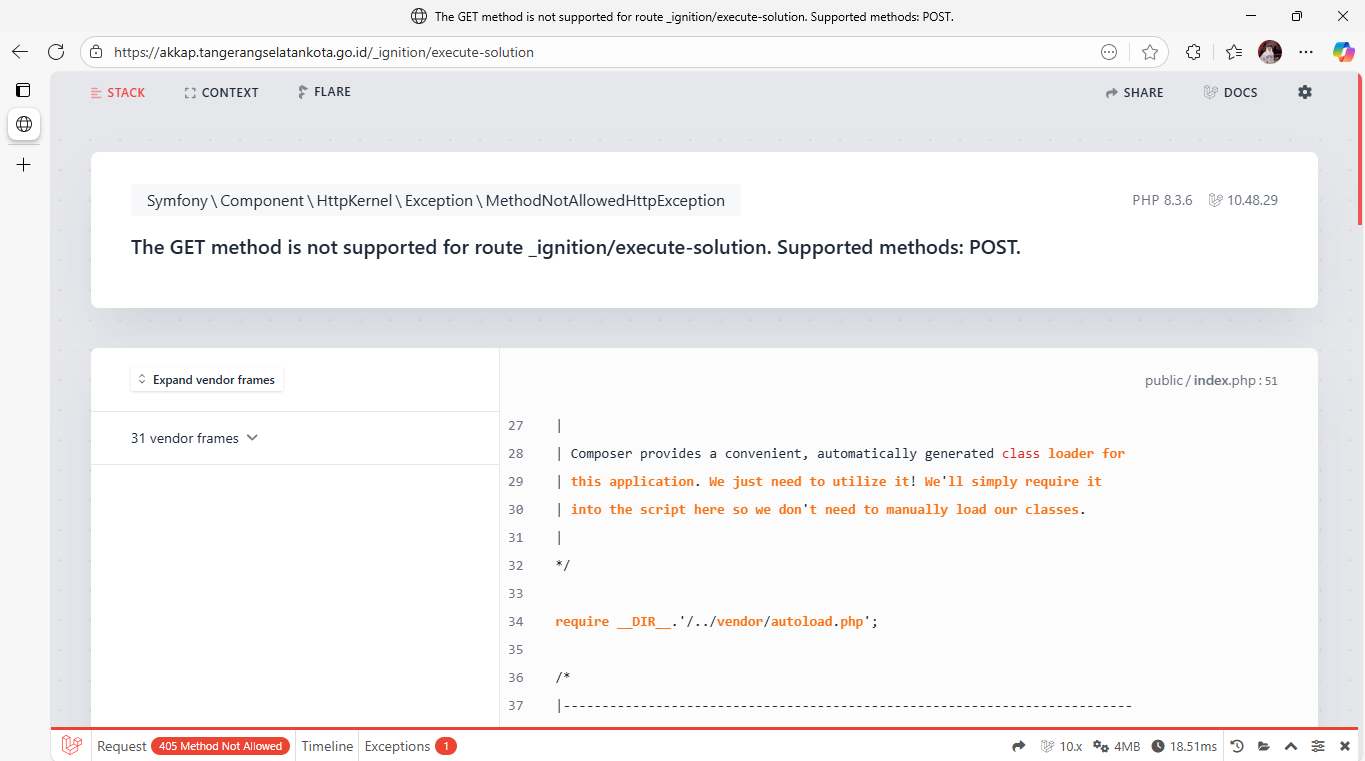
Task: Add this page to favorites star
Action: (x=1150, y=52)
